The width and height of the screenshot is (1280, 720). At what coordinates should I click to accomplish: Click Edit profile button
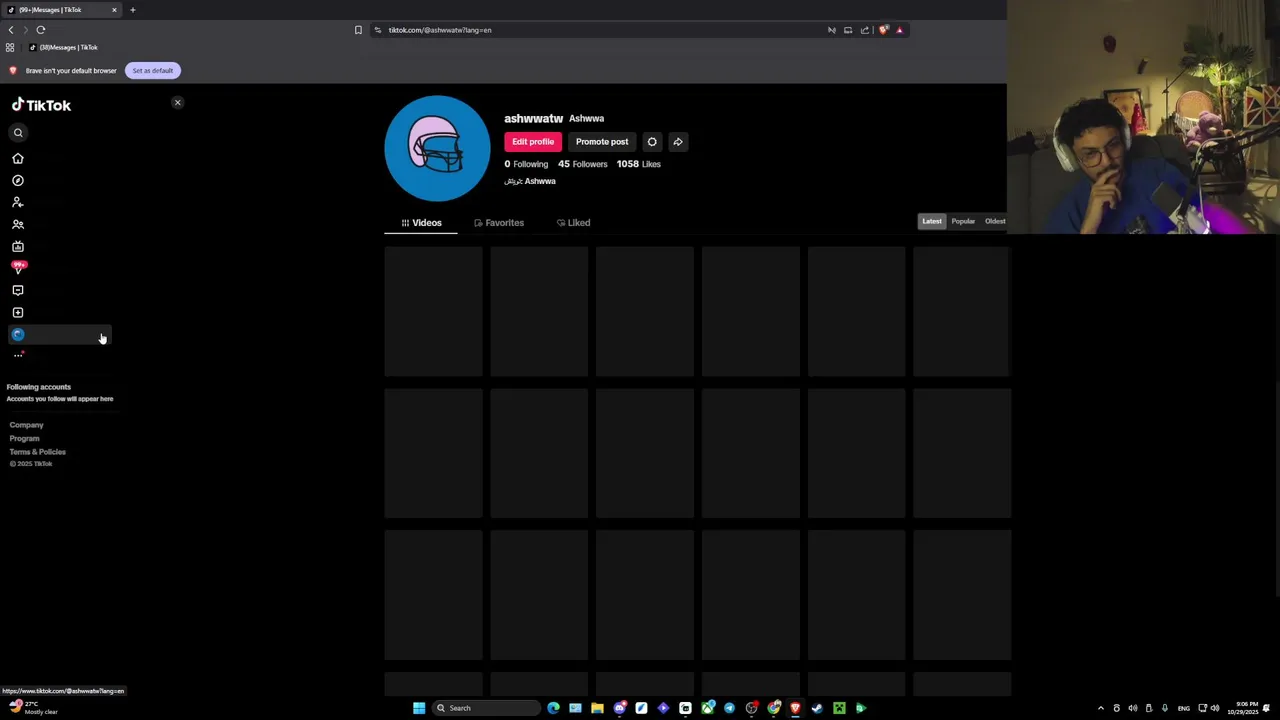tap(533, 142)
